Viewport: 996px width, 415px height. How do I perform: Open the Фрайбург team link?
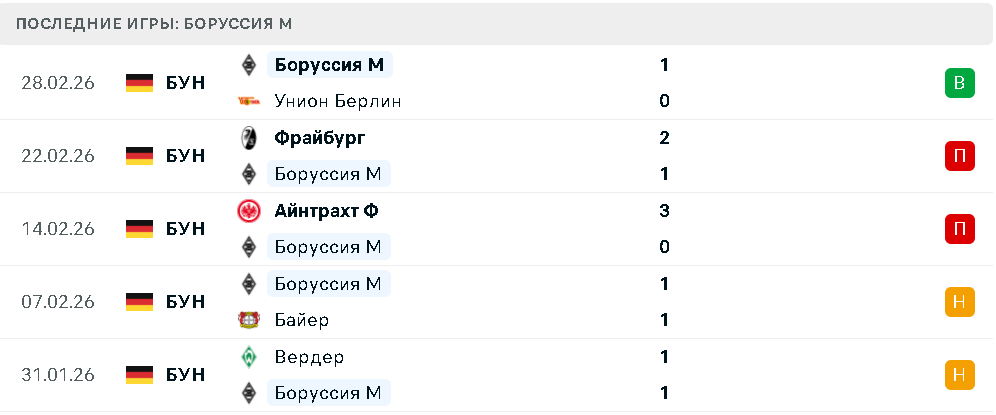click(319, 138)
